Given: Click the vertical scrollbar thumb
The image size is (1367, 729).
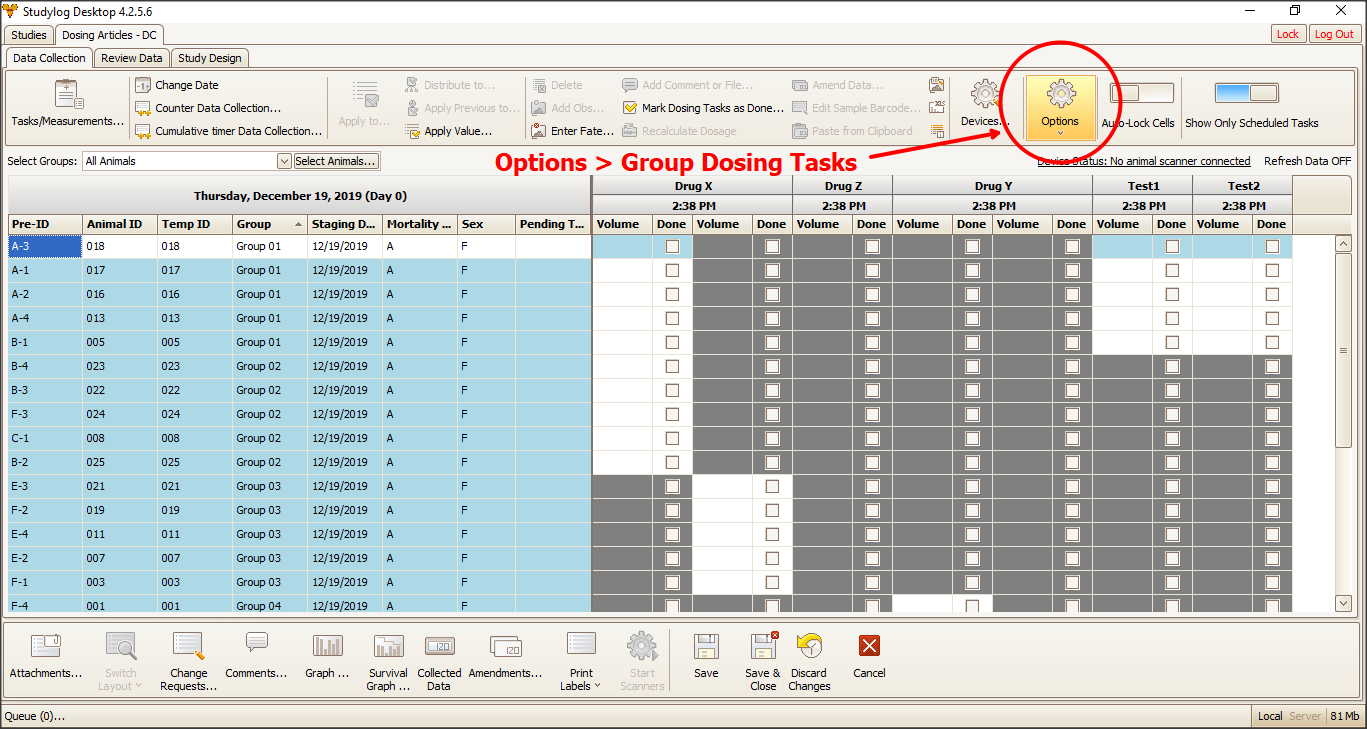Looking at the screenshot, I should 1344,351.
